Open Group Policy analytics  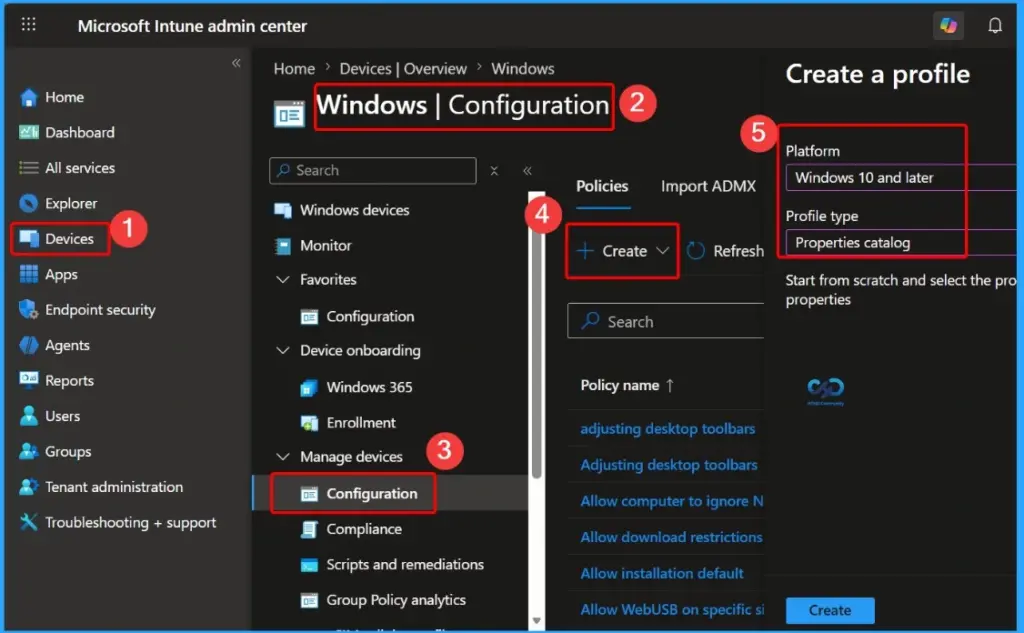pyautogui.click(x=383, y=600)
